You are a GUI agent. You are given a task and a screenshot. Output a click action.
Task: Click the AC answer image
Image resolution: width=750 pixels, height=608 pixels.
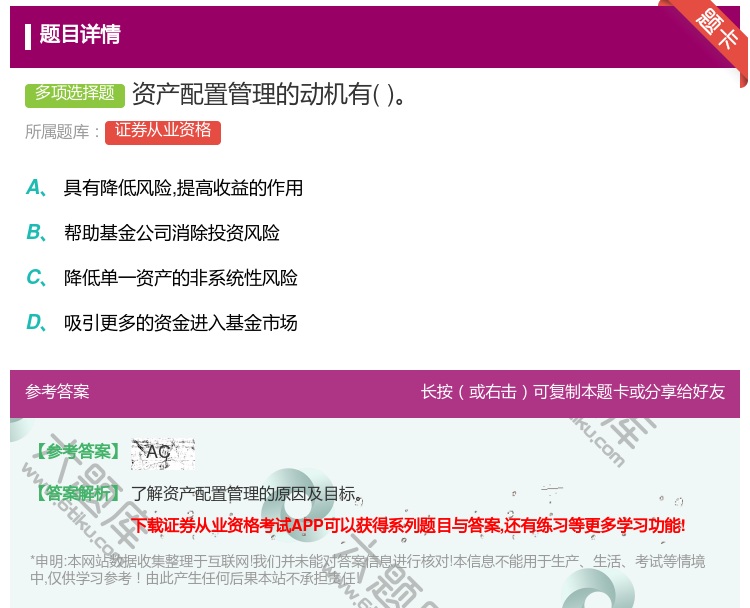click(x=162, y=453)
